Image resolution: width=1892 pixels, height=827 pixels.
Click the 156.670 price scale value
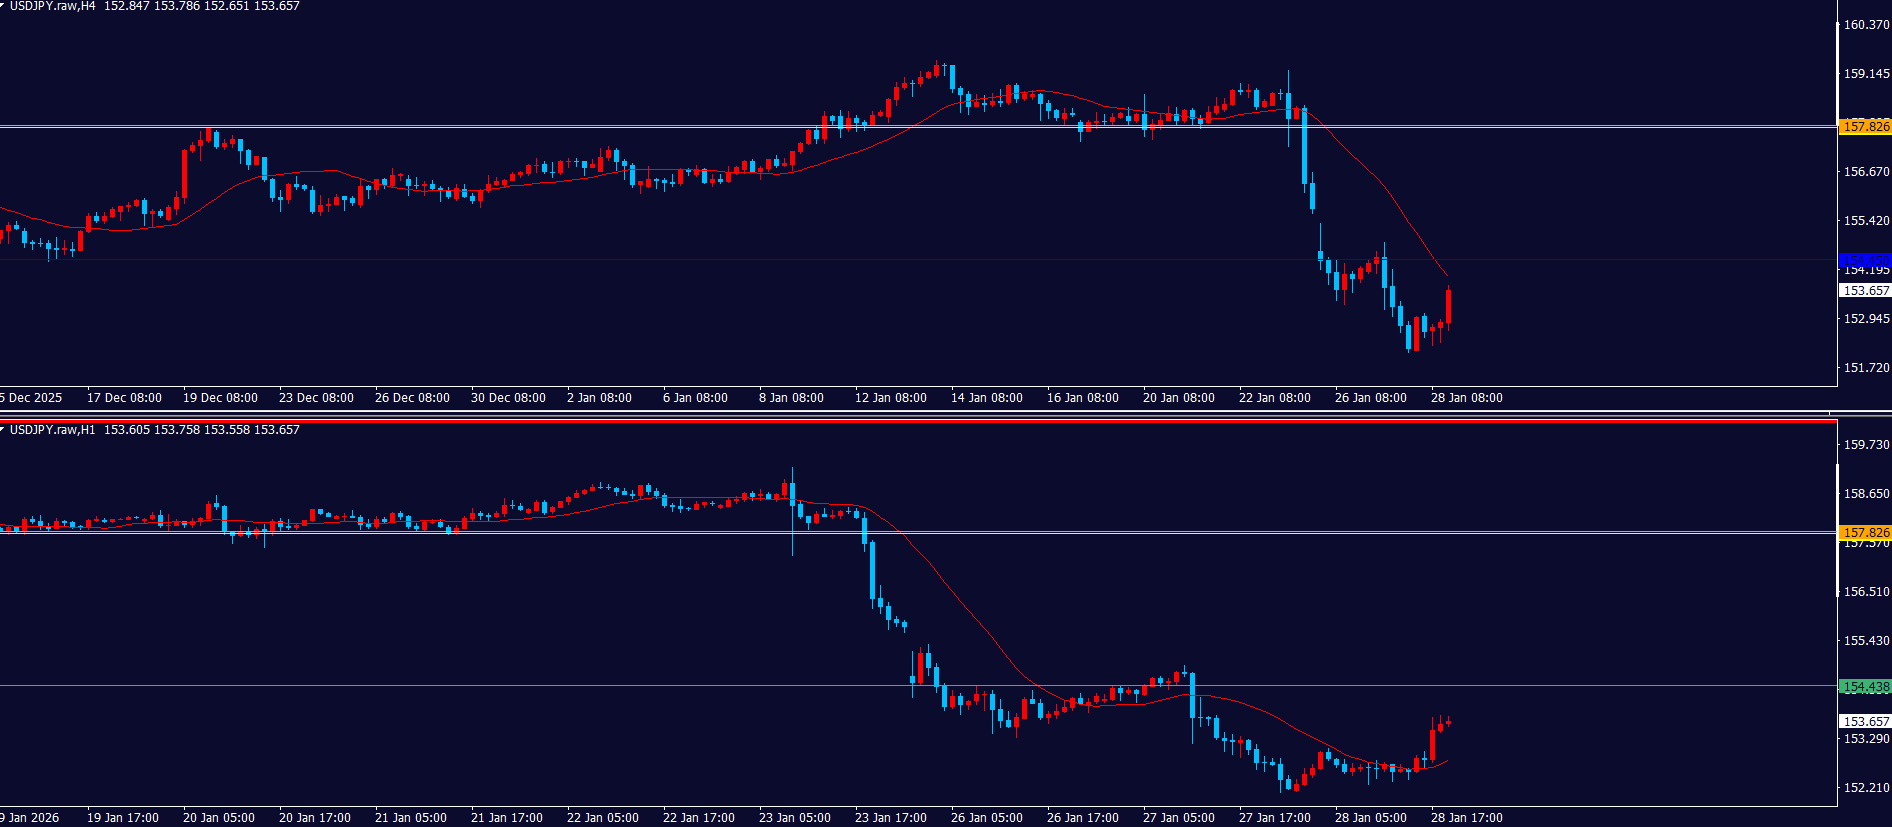coord(1866,172)
